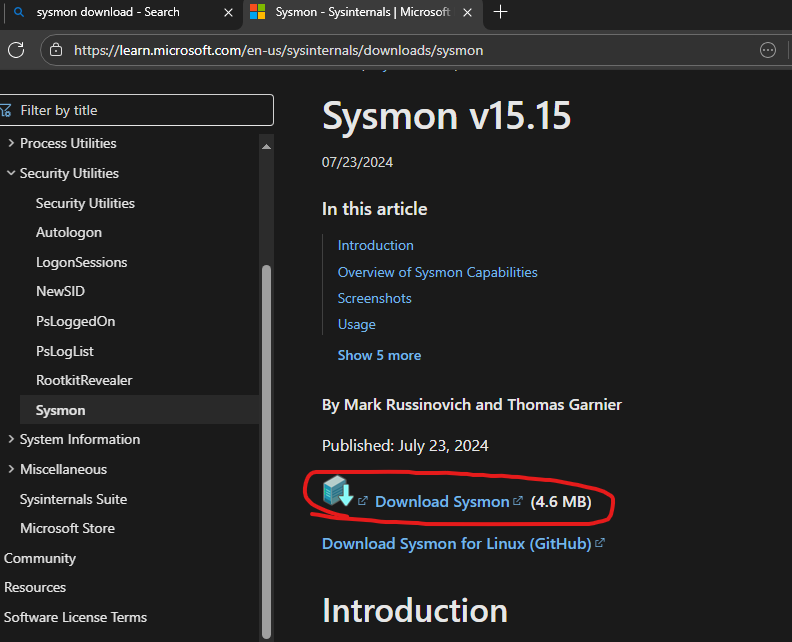792x642 pixels.
Task: Open the Community section
Action: point(40,558)
